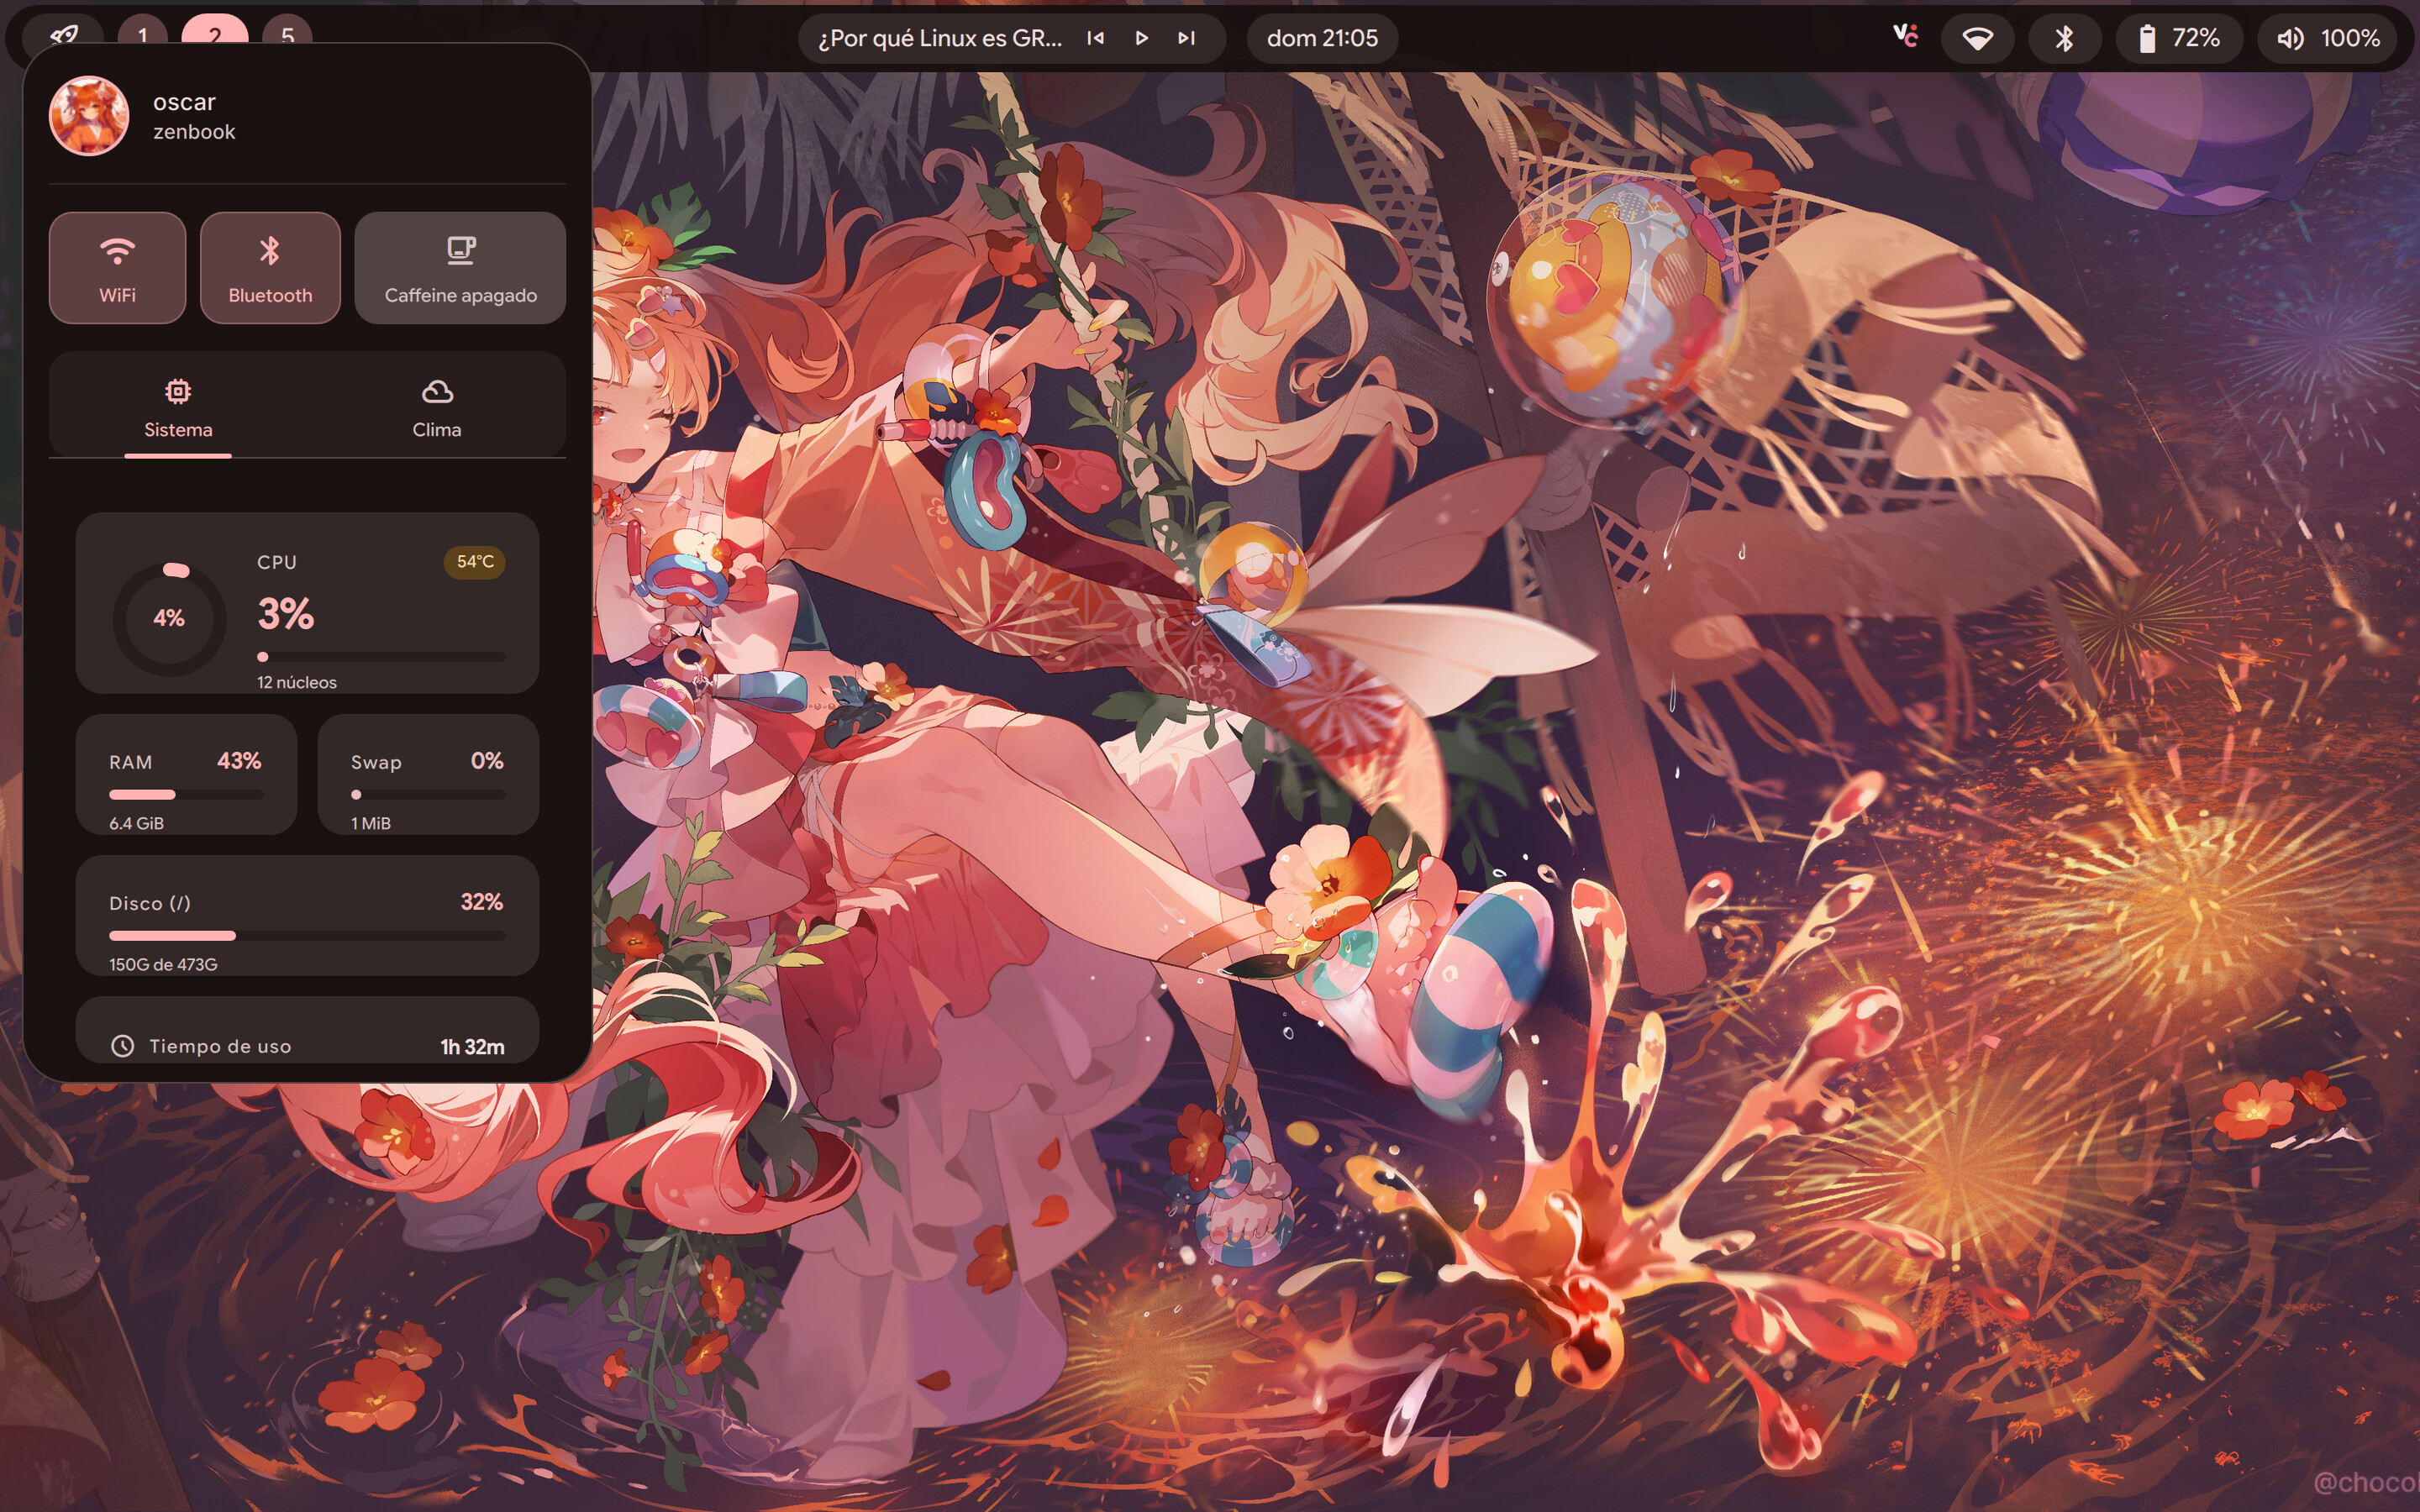2420x1512 pixels.
Task: Switch to the Clima tab
Action: click(x=437, y=408)
